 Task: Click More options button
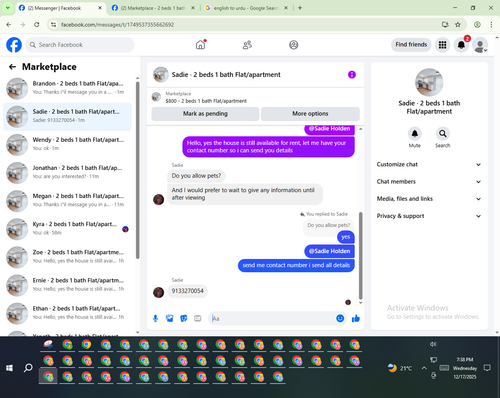(x=310, y=114)
